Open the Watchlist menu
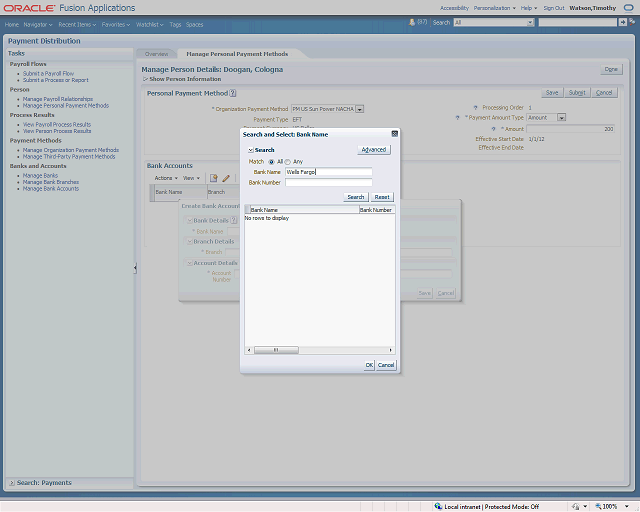Image resolution: width=640 pixels, height=512 pixels. pyautogui.click(x=149, y=24)
